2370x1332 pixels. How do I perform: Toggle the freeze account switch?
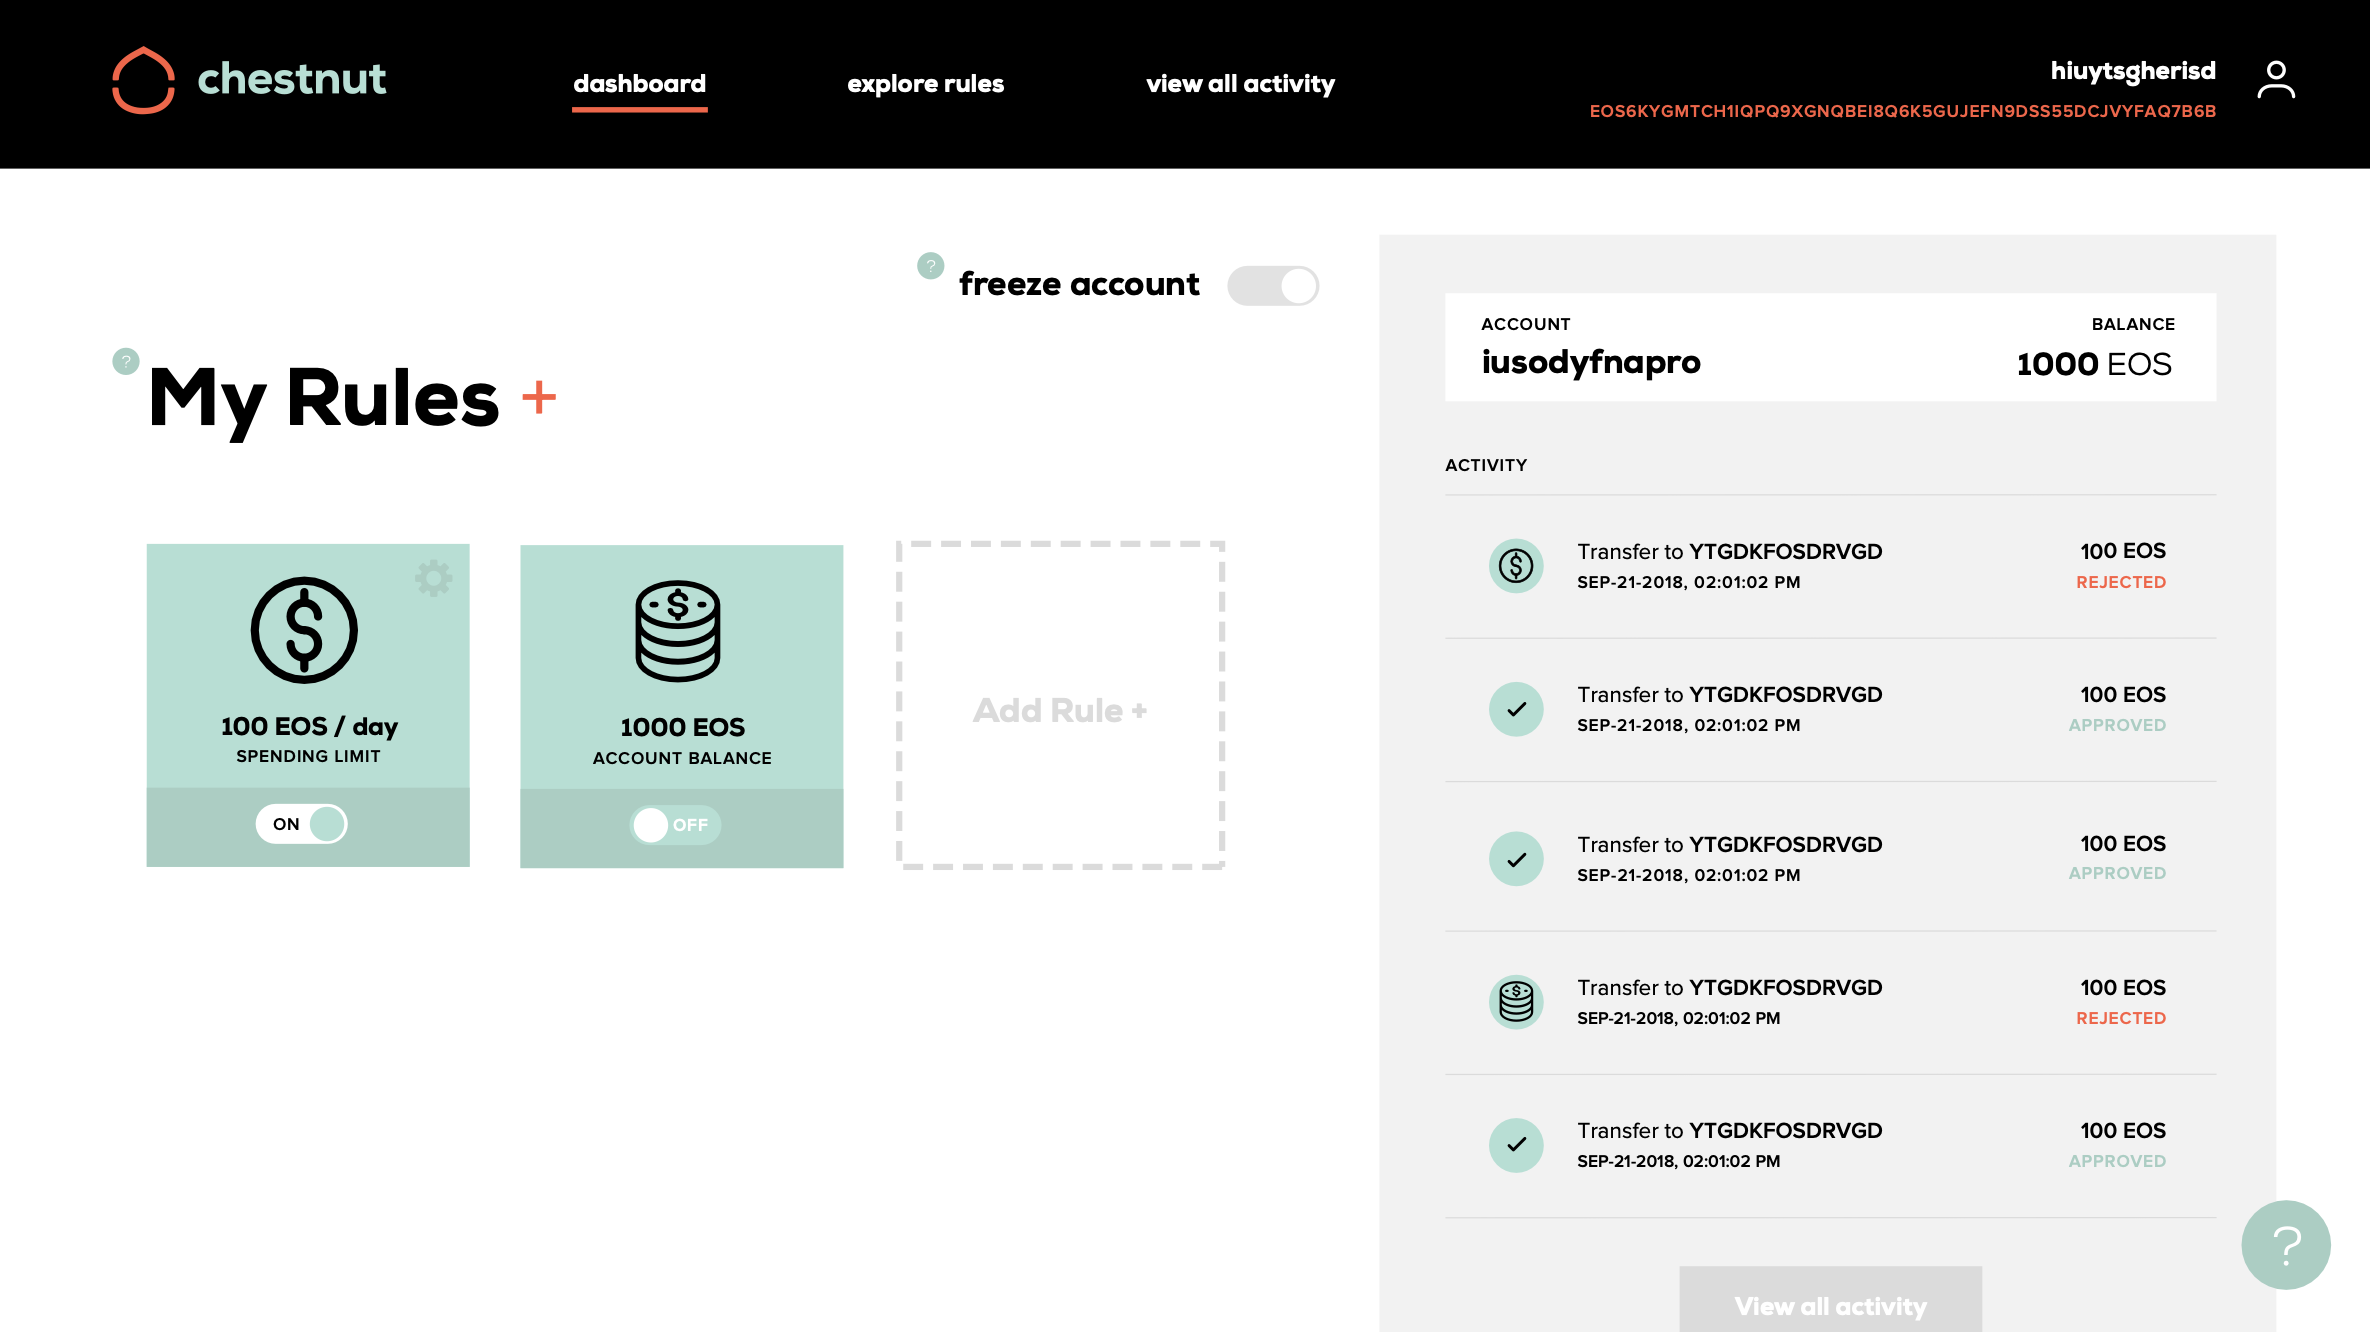point(1273,286)
